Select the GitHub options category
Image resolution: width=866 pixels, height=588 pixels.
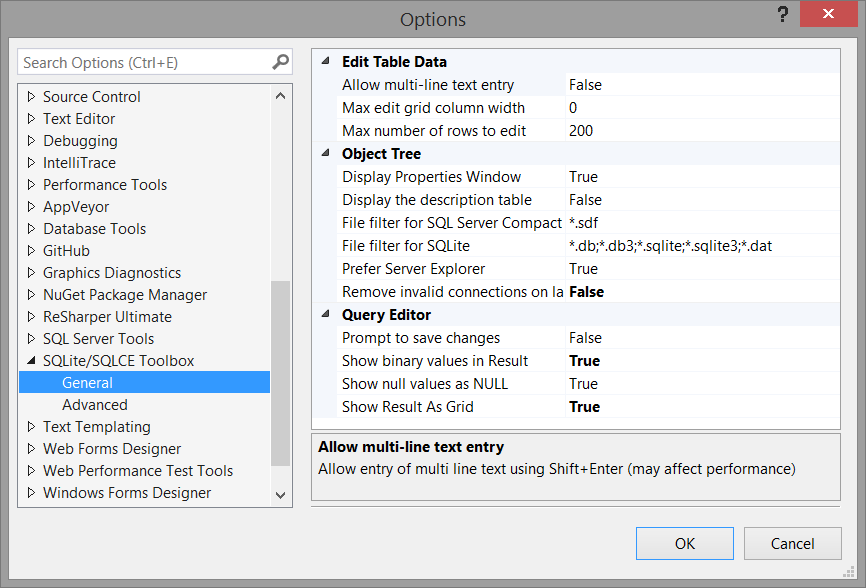pyautogui.click(x=66, y=251)
